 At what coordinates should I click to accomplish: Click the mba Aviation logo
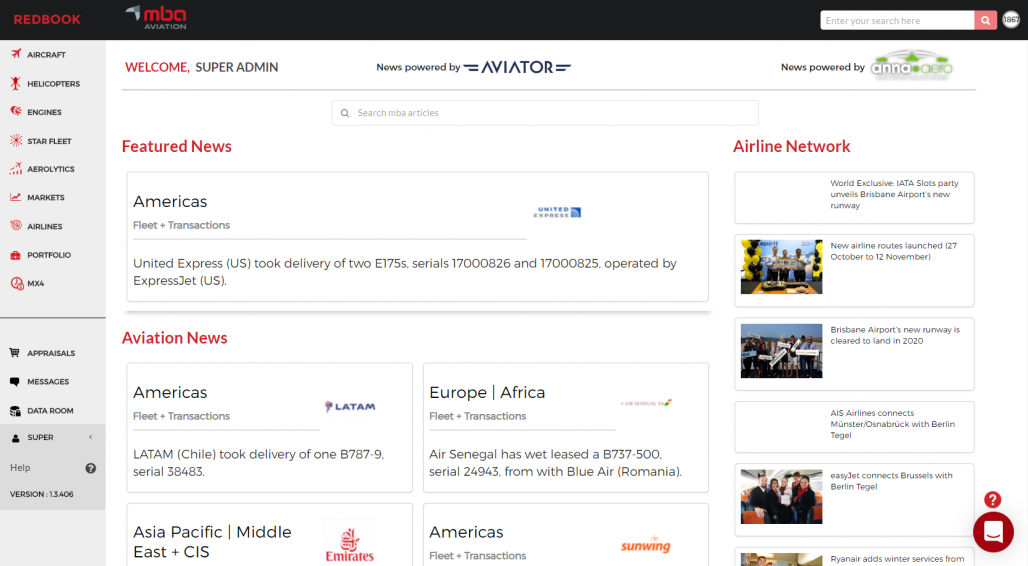pos(157,18)
